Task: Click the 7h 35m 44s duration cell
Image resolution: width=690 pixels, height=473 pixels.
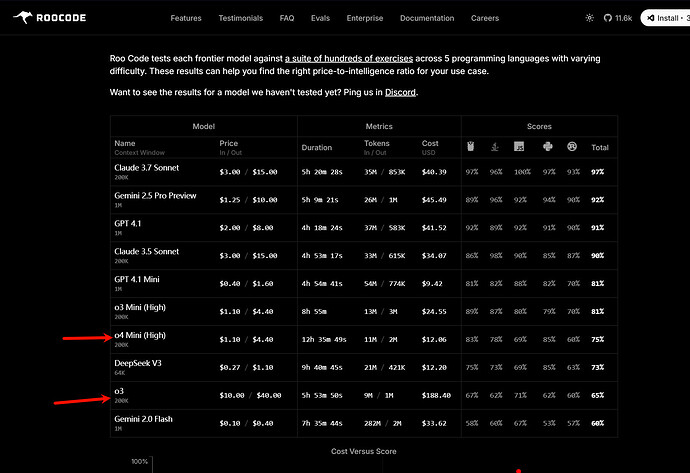Action: (322, 423)
